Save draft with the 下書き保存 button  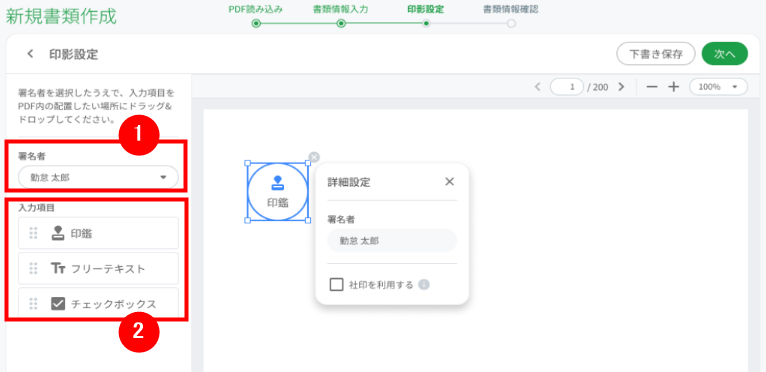(x=656, y=54)
